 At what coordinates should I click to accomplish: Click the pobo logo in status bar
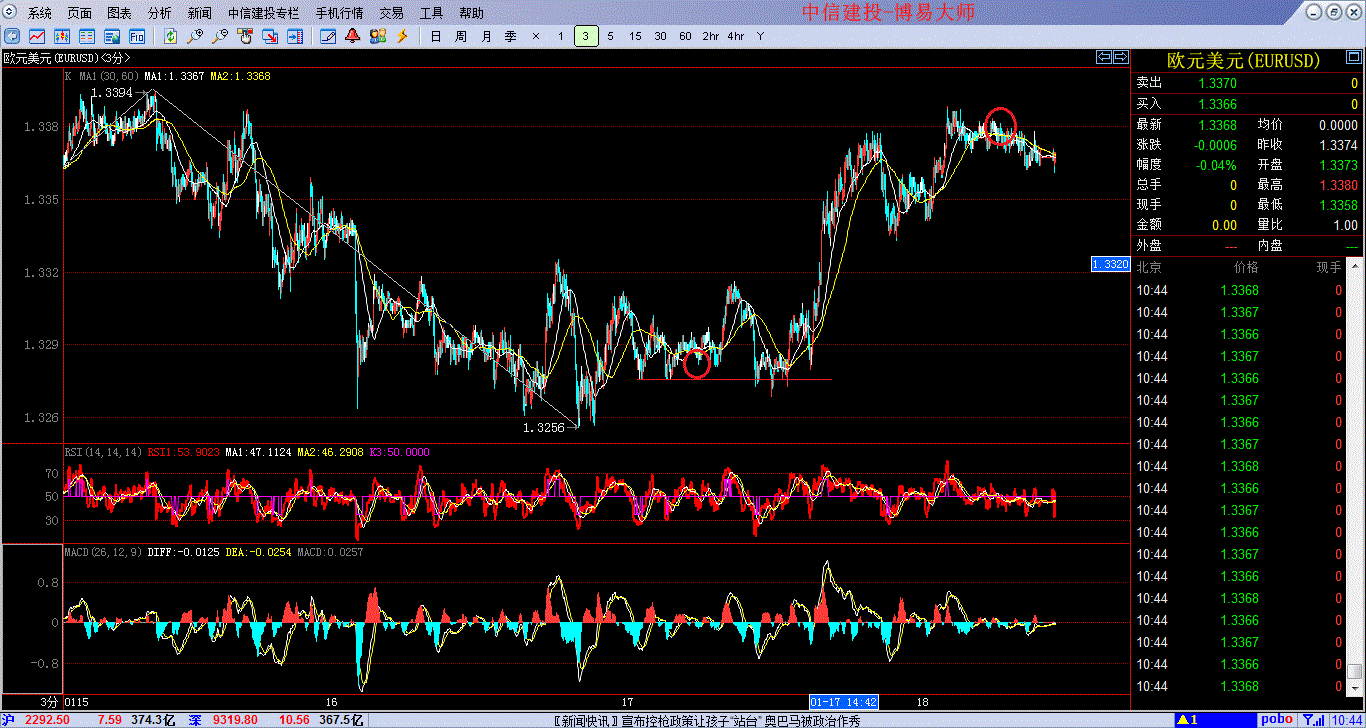[1276, 719]
